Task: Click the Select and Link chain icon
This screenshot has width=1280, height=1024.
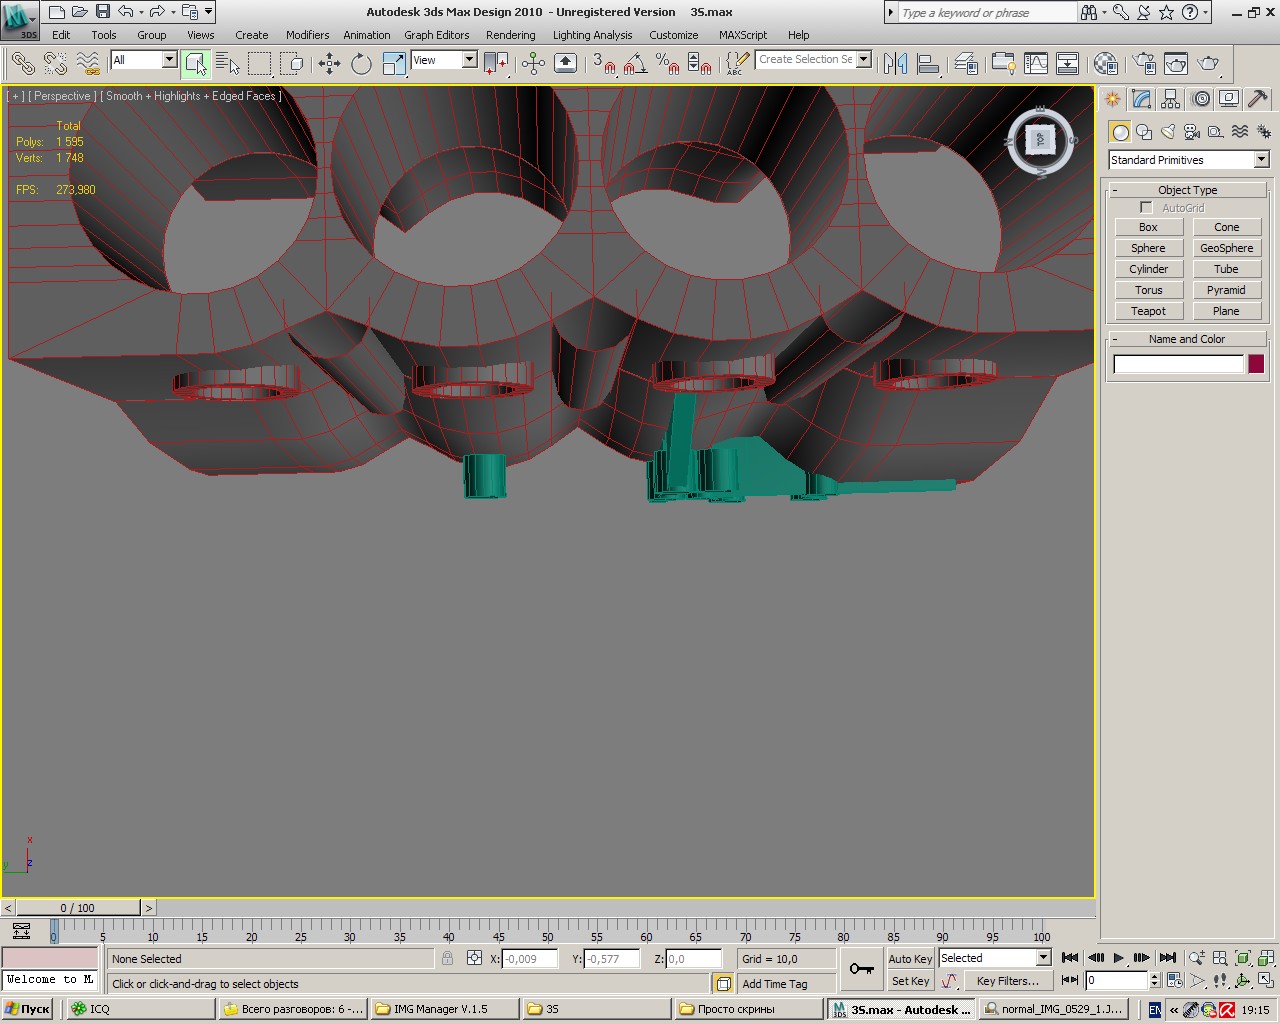Action: (22, 64)
